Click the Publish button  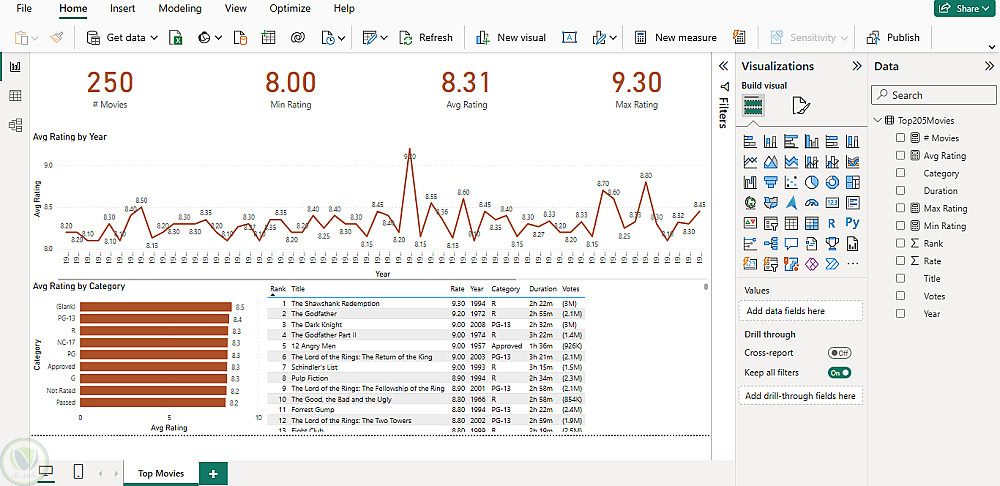893,38
